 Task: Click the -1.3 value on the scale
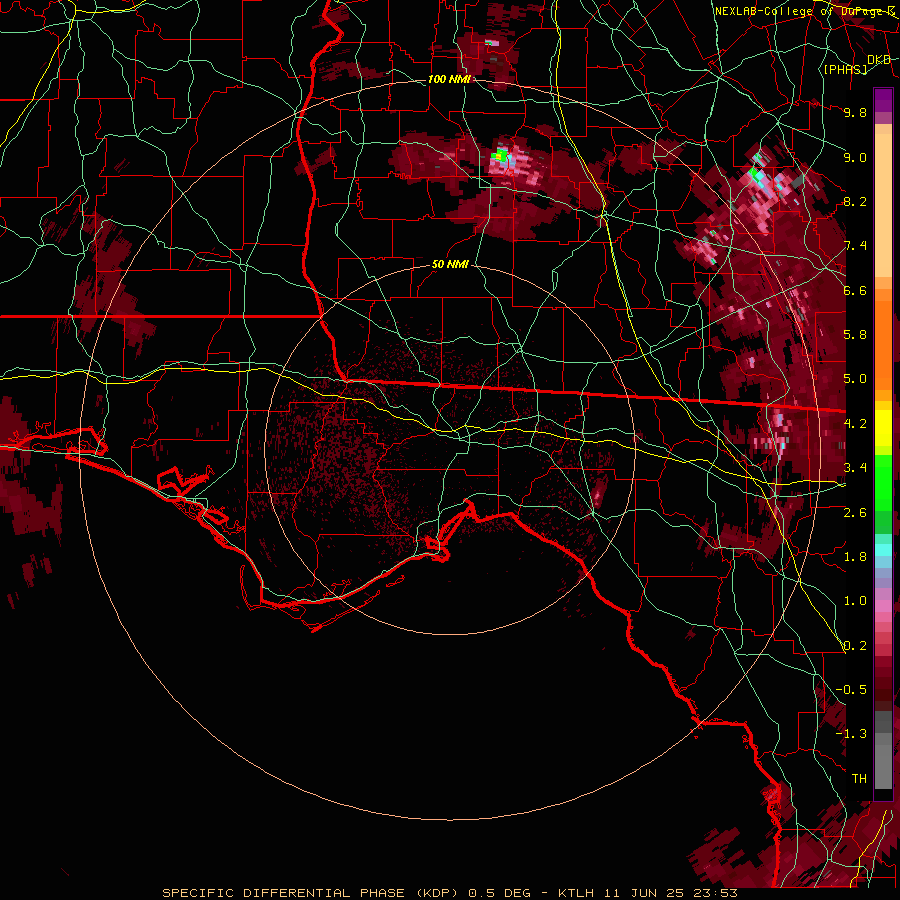click(851, 734)
